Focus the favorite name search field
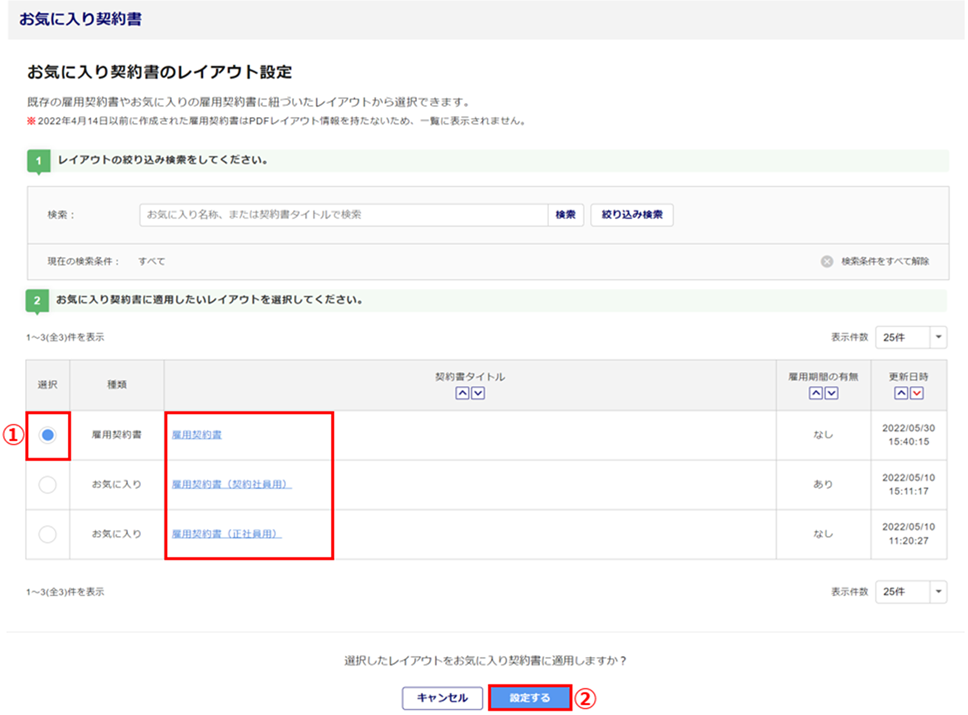This screenshot has height=715, width=968. [x=343, y=215]
